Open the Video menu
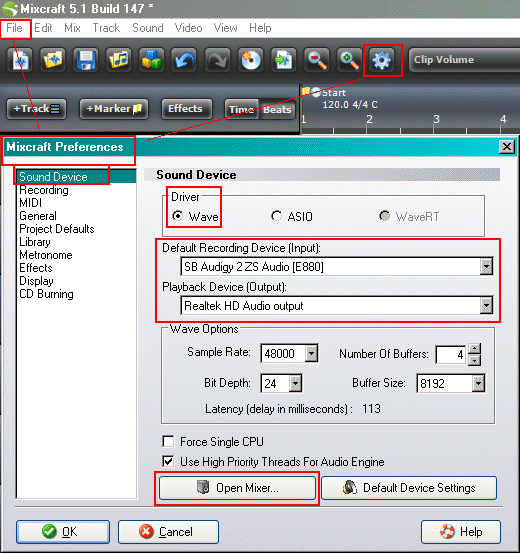 click(x=189, y=28)
